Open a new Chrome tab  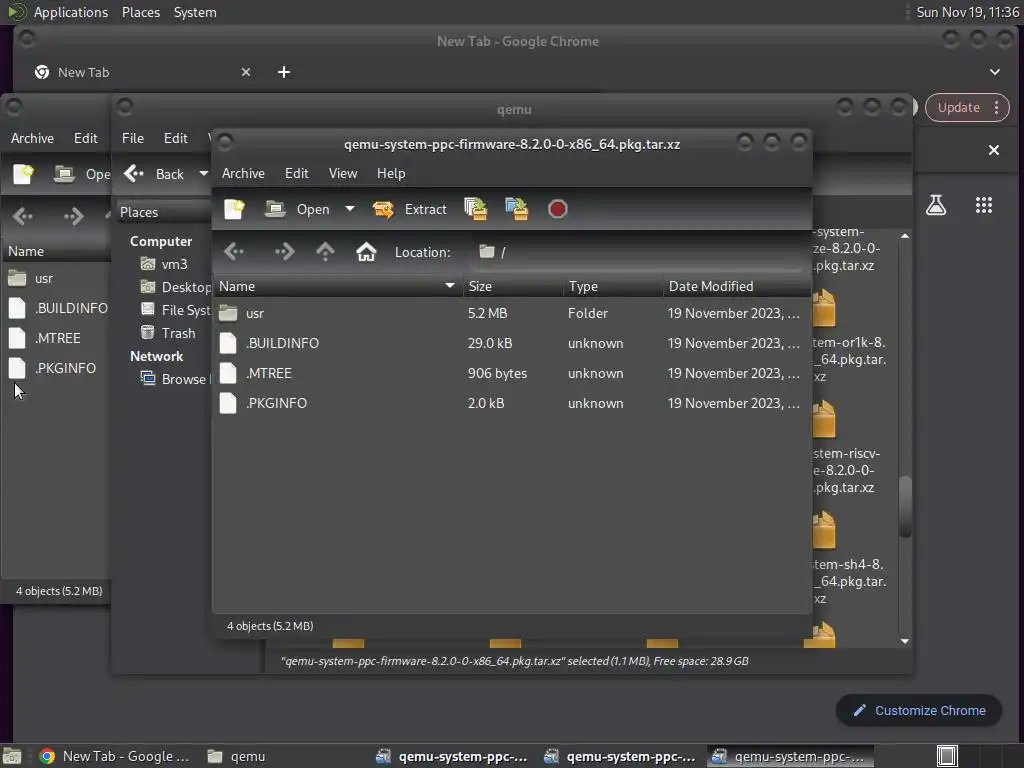click(283, 72)
